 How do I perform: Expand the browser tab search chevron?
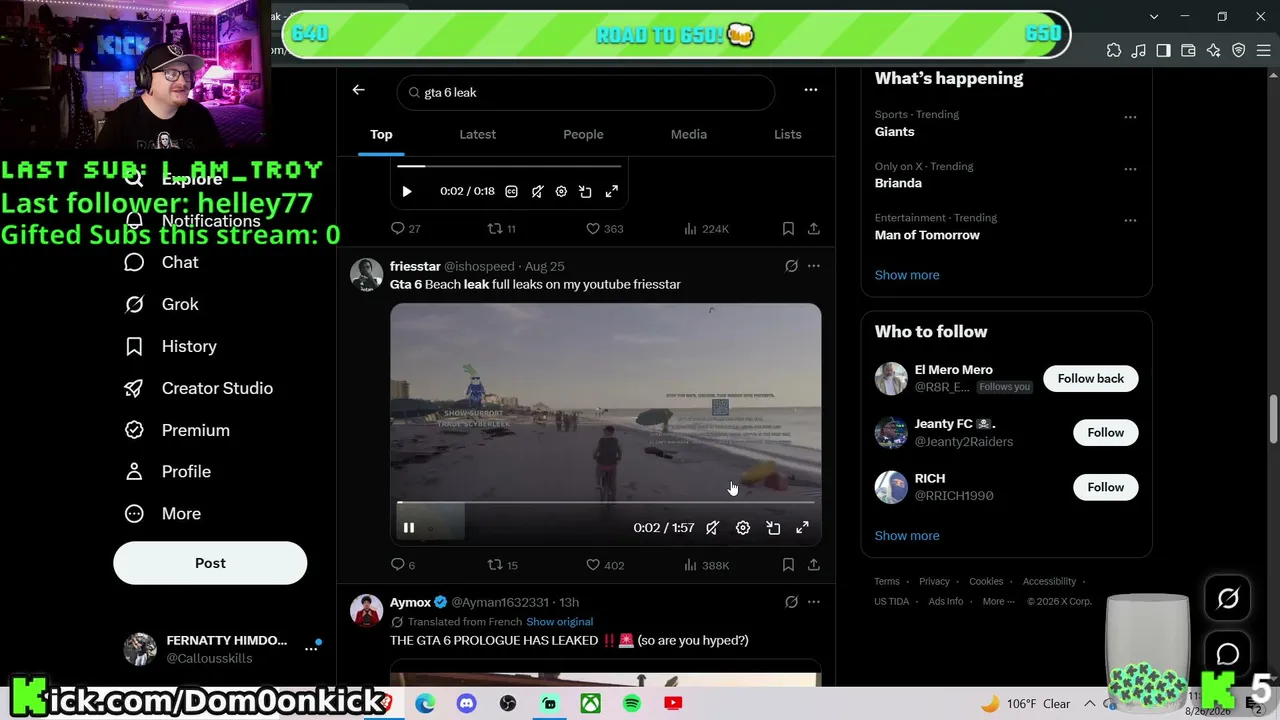(1154, 17)
